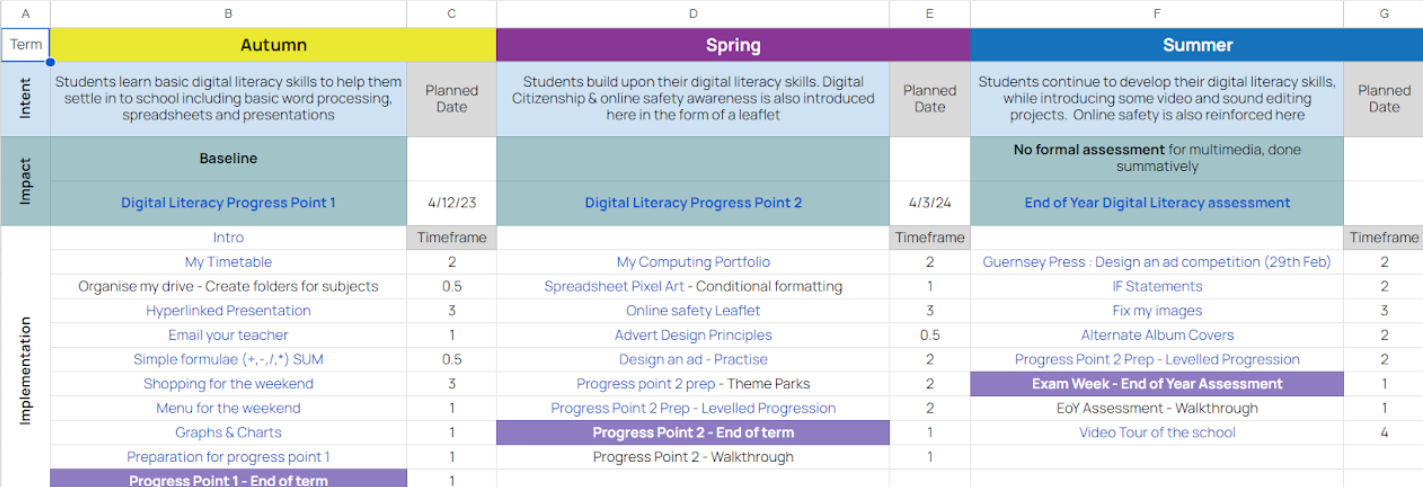Open the Graphs & Charts link
1423x487 pixels.
tap(228, 433)
